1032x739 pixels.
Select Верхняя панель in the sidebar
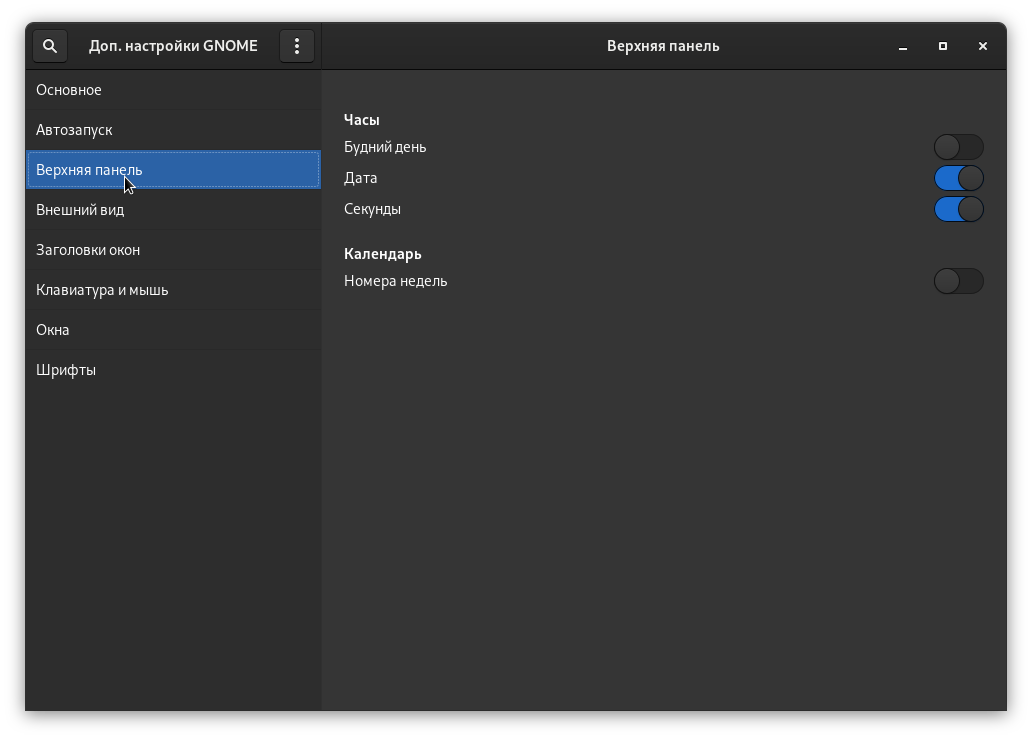click(x=89, y=170)
